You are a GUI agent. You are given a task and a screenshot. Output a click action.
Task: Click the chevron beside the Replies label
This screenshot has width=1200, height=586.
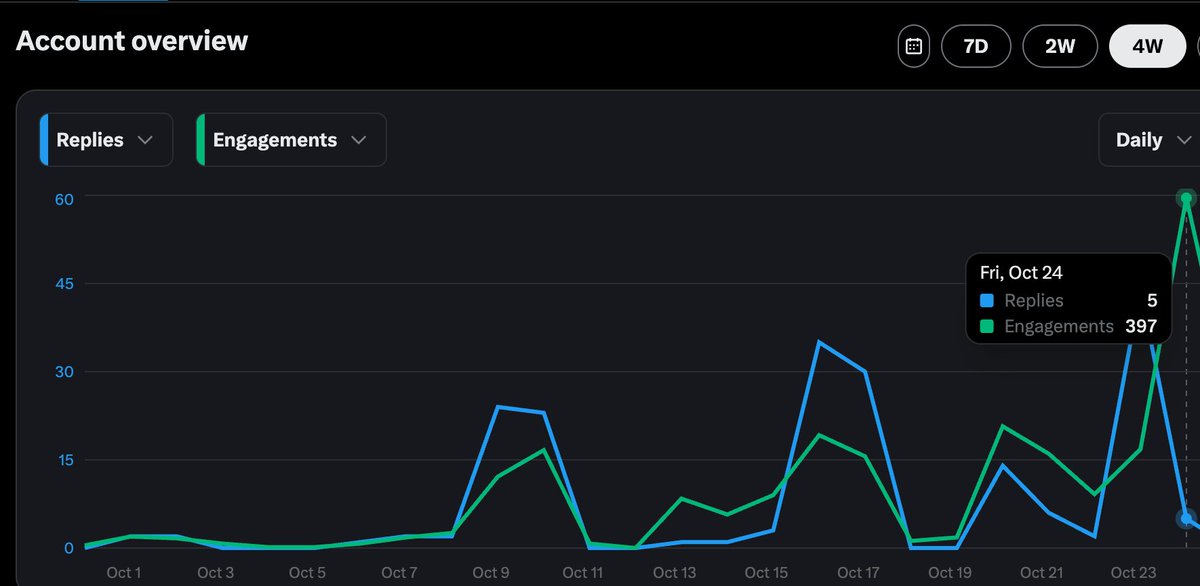146,140
